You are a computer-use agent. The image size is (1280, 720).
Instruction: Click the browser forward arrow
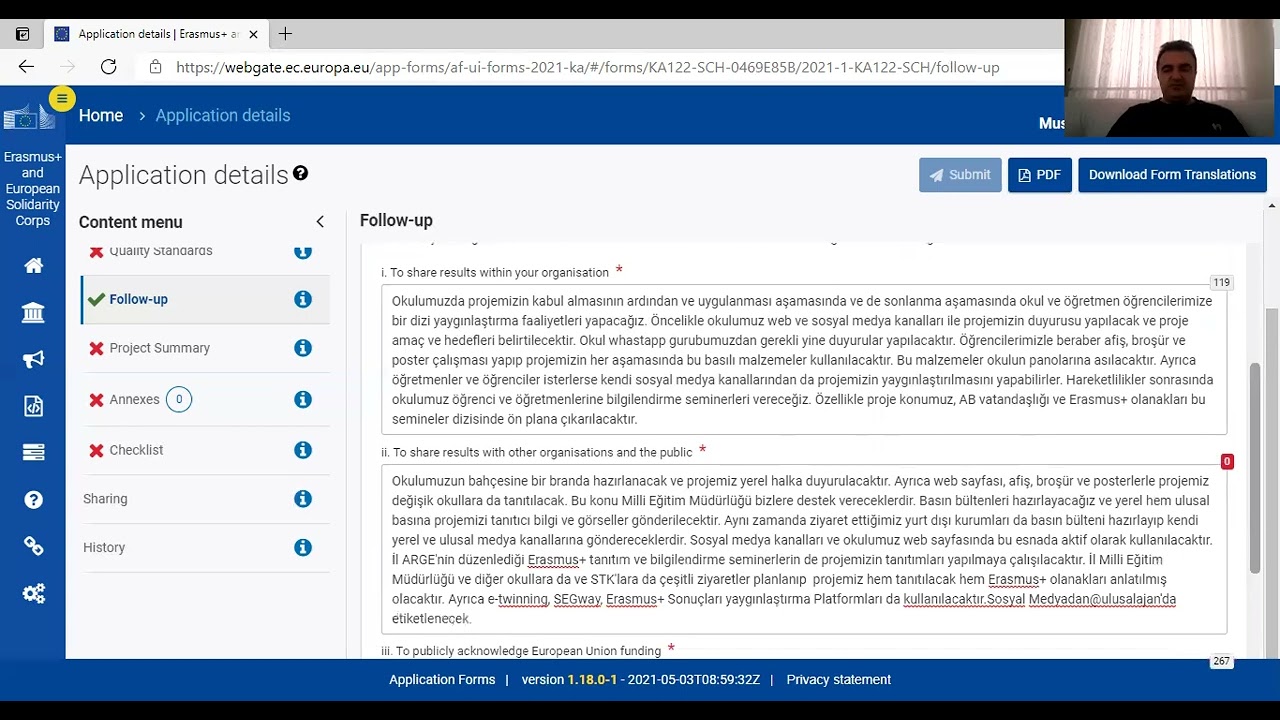(x=68, y=67)
